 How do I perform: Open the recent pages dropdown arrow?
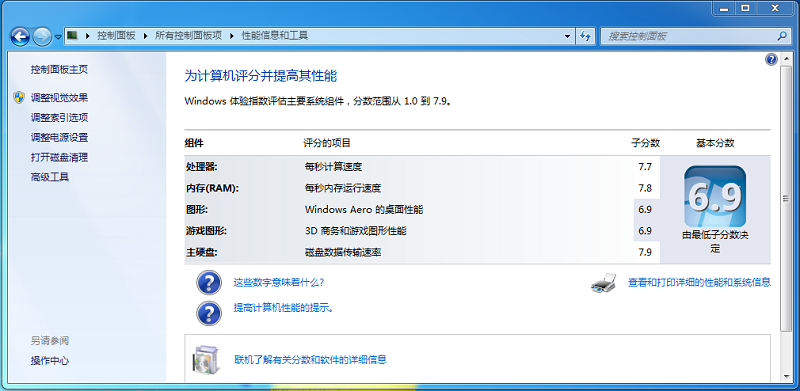[x=58, y=37]
